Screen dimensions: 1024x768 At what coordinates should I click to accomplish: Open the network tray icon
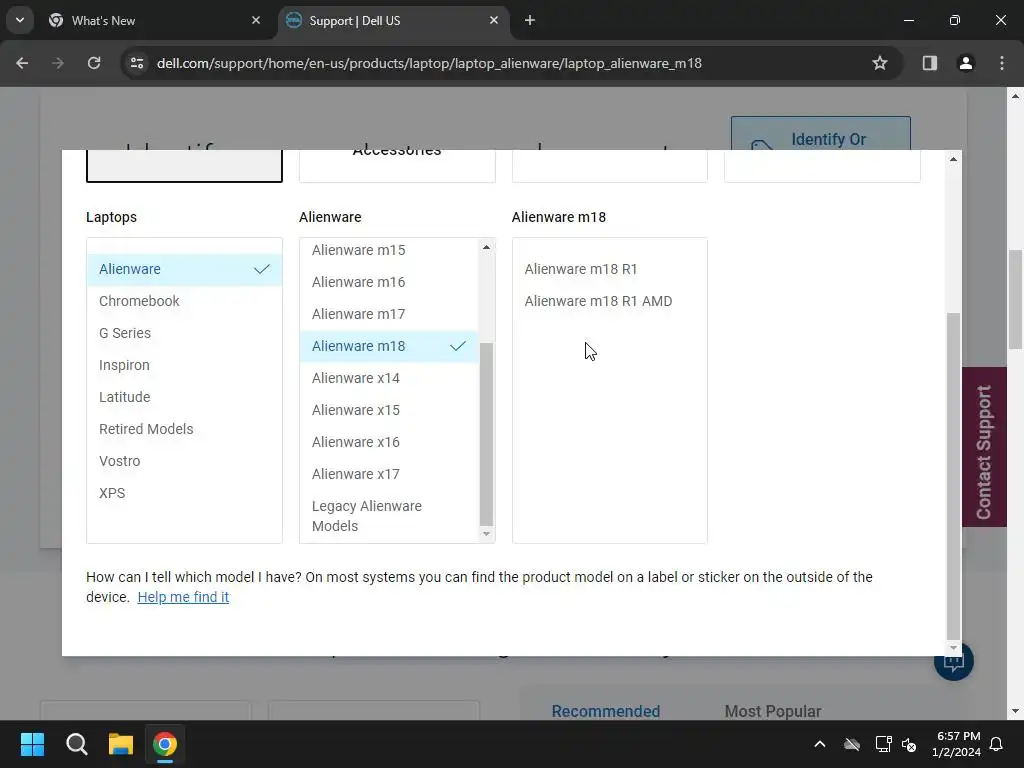click(883, 744)
